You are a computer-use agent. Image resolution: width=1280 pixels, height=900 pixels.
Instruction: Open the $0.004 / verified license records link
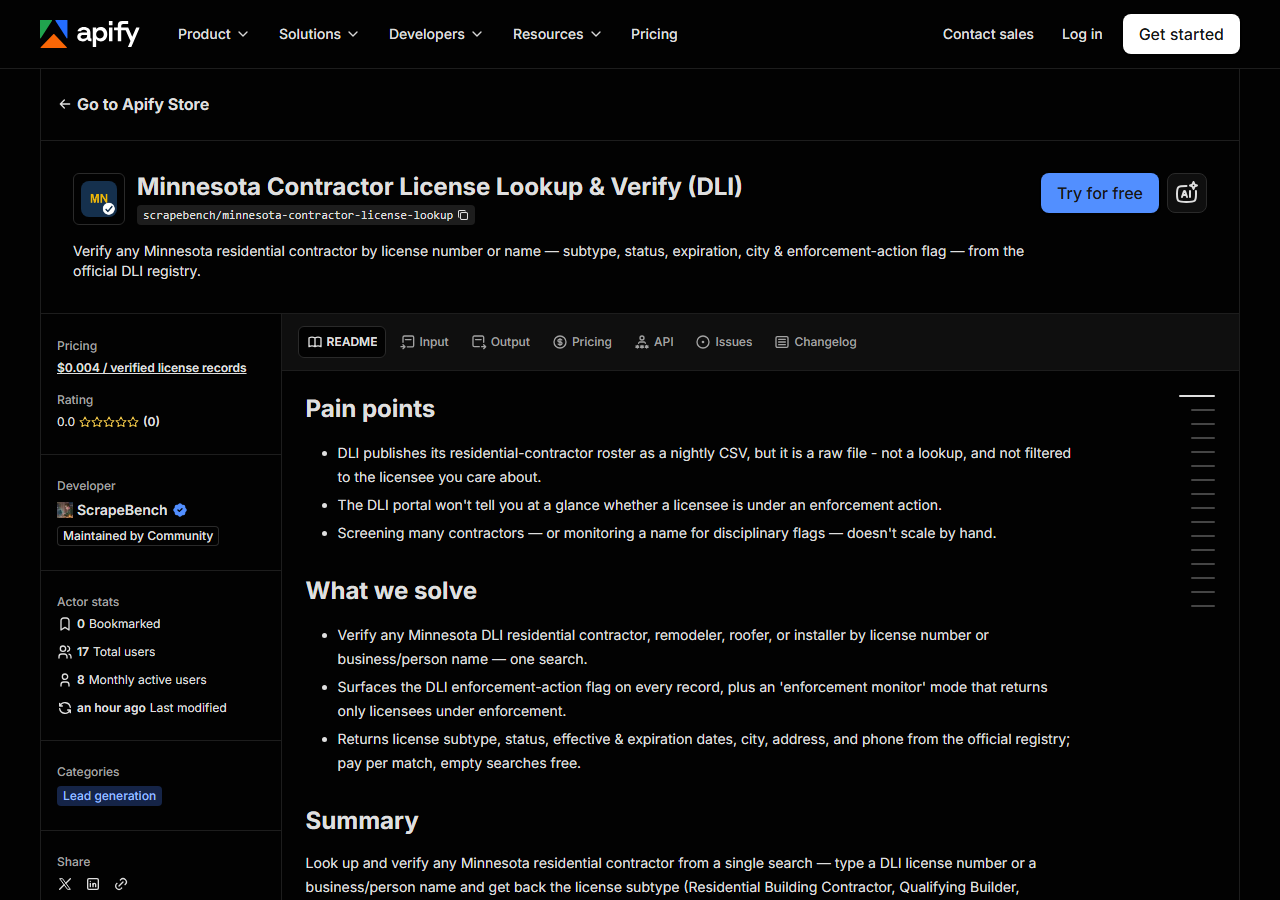152,368
